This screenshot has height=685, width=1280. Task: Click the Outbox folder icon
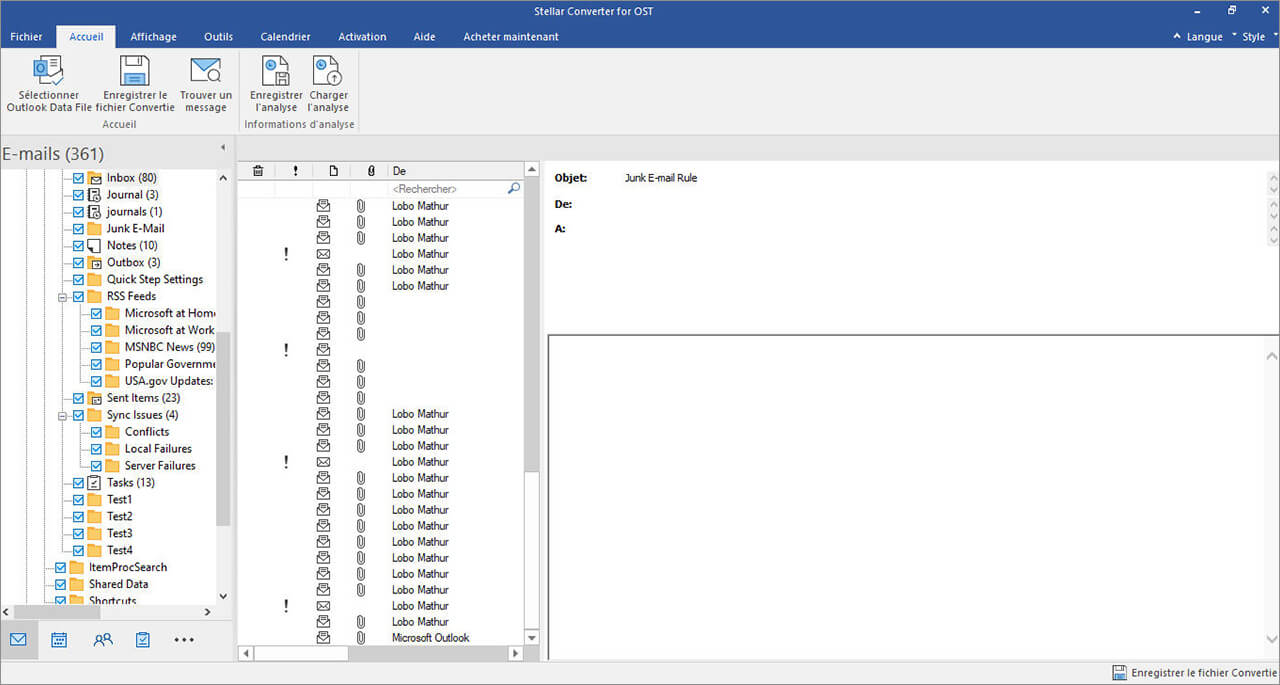95,263
